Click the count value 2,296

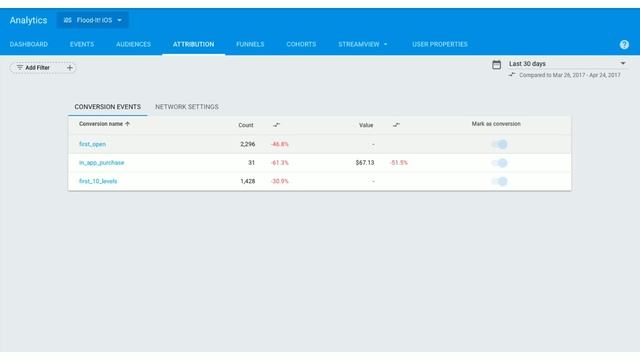[248, 144]
